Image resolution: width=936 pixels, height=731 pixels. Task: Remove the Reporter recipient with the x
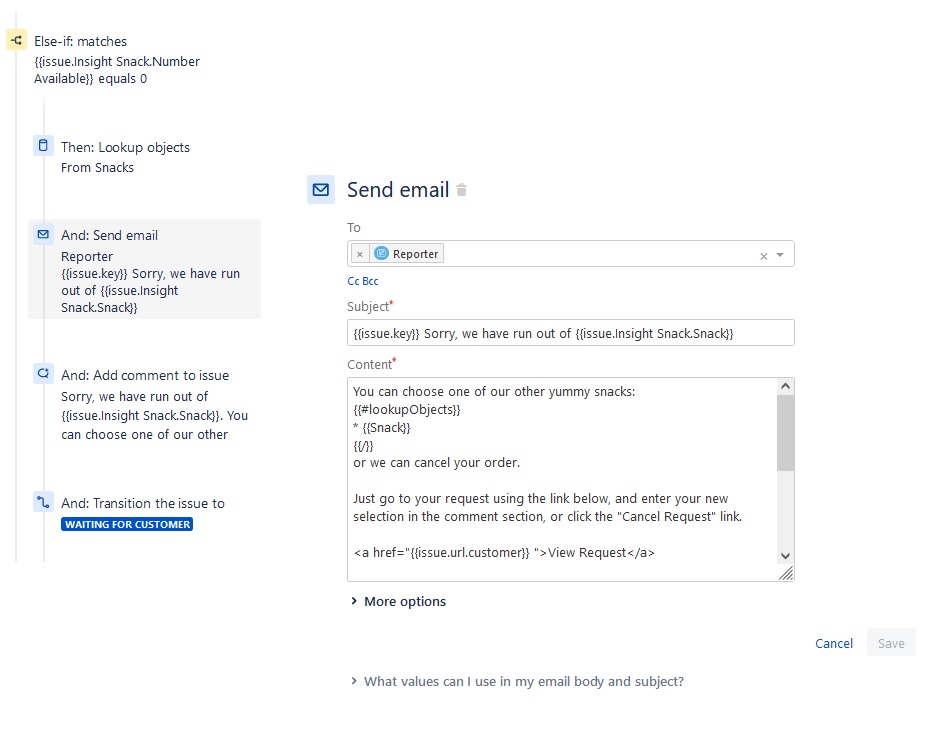pyautogui.click(x=359, y=253)
